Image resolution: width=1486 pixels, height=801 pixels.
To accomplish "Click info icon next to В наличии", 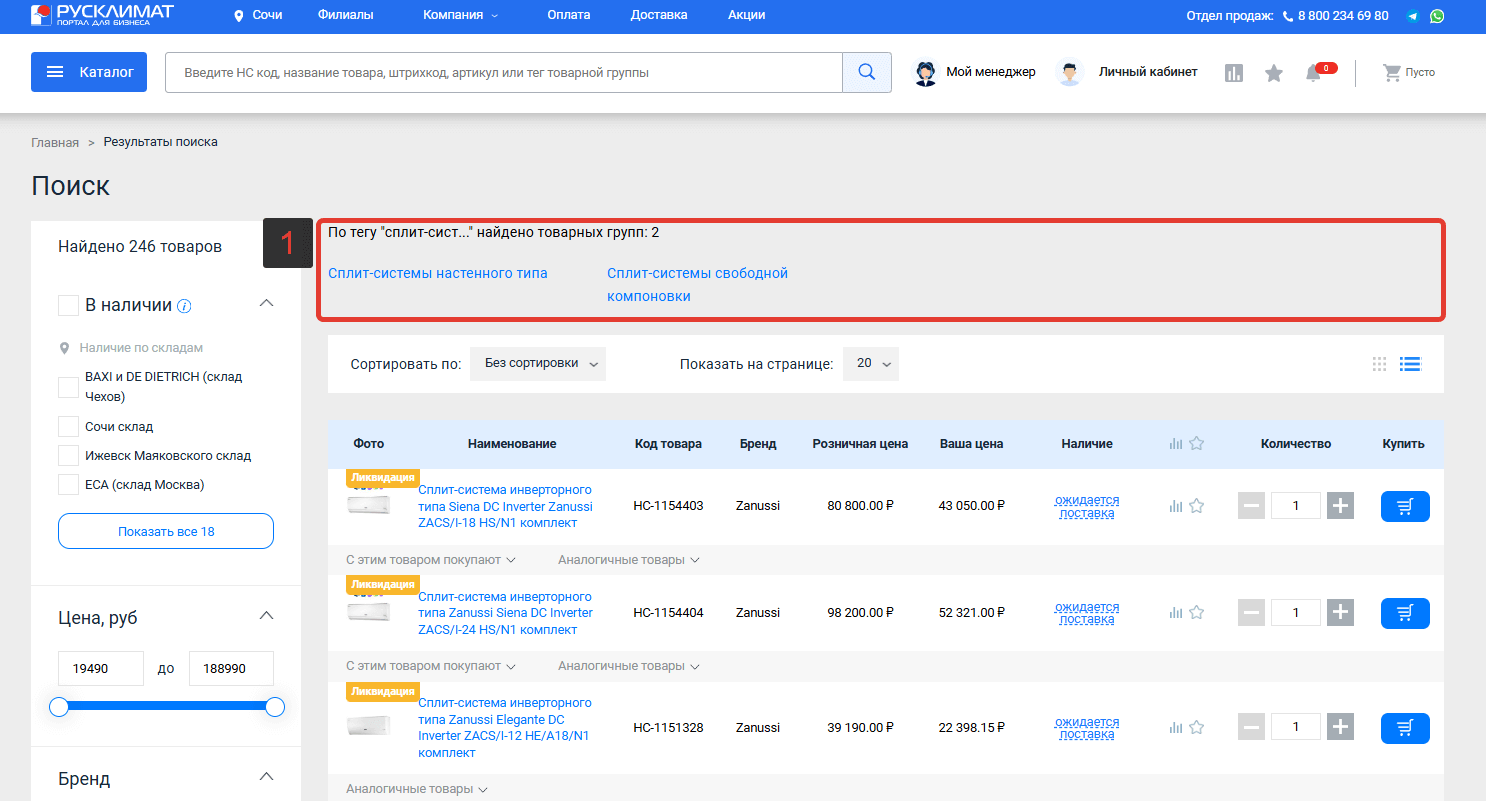I will 184,306.
